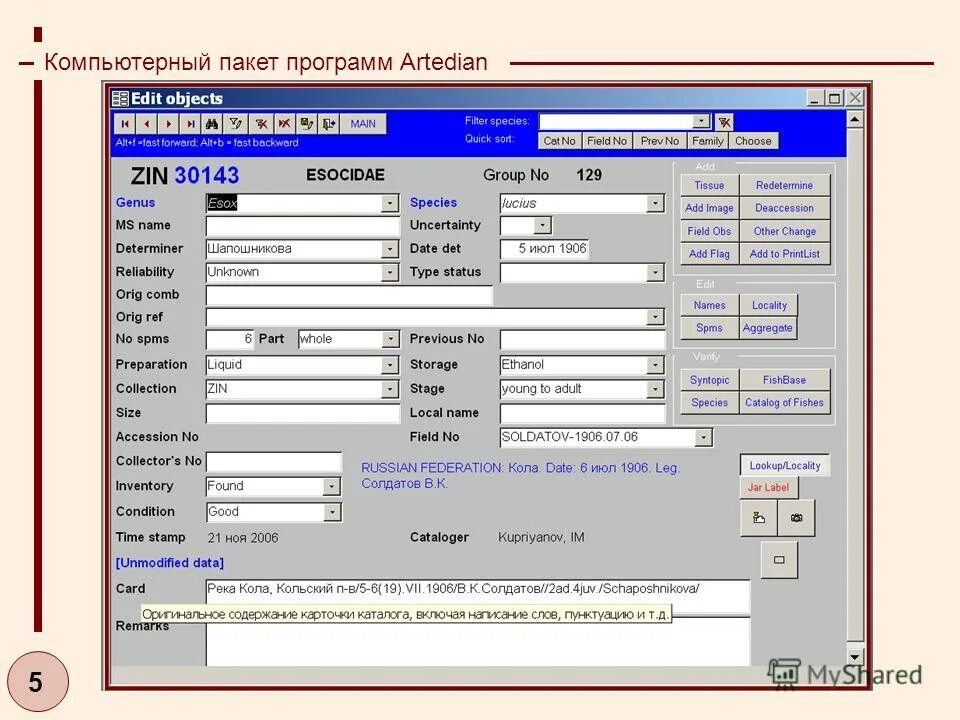
Task: Open the Uncertainty dropdown
Action: click(542, 225)
